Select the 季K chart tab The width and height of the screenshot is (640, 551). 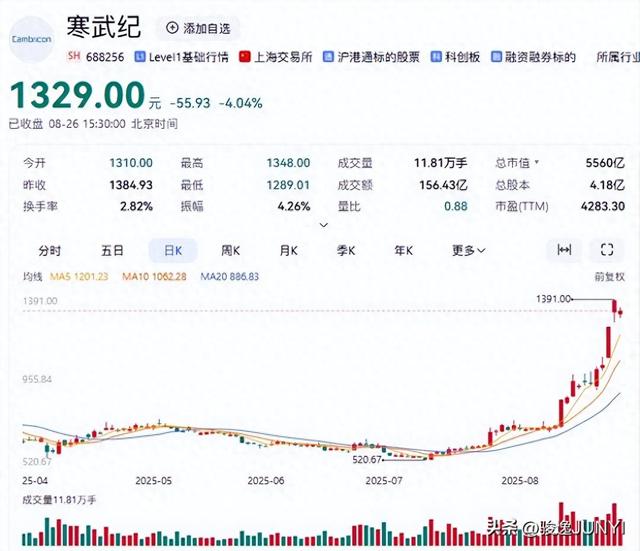pos(346,250)
